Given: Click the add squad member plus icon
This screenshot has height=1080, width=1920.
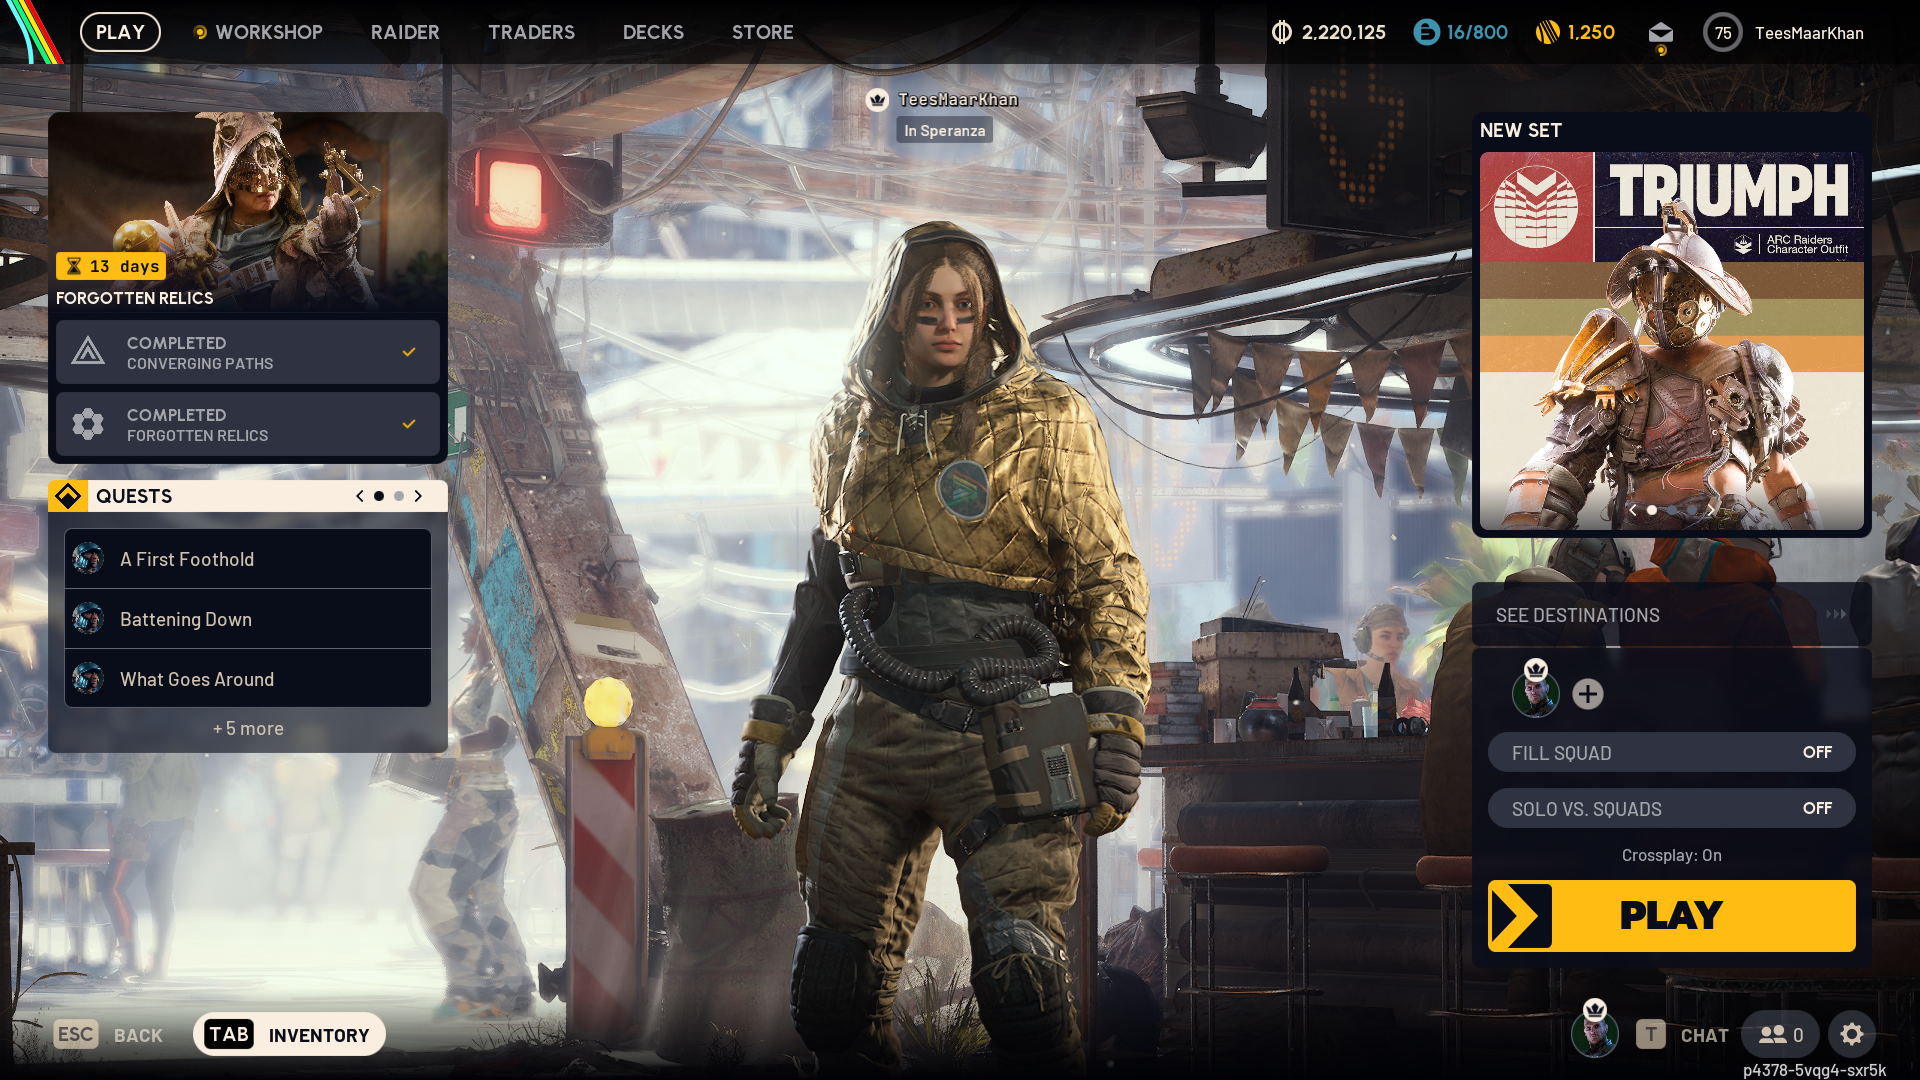Looking at the screenshot, I should click(x=1588, y=694).
